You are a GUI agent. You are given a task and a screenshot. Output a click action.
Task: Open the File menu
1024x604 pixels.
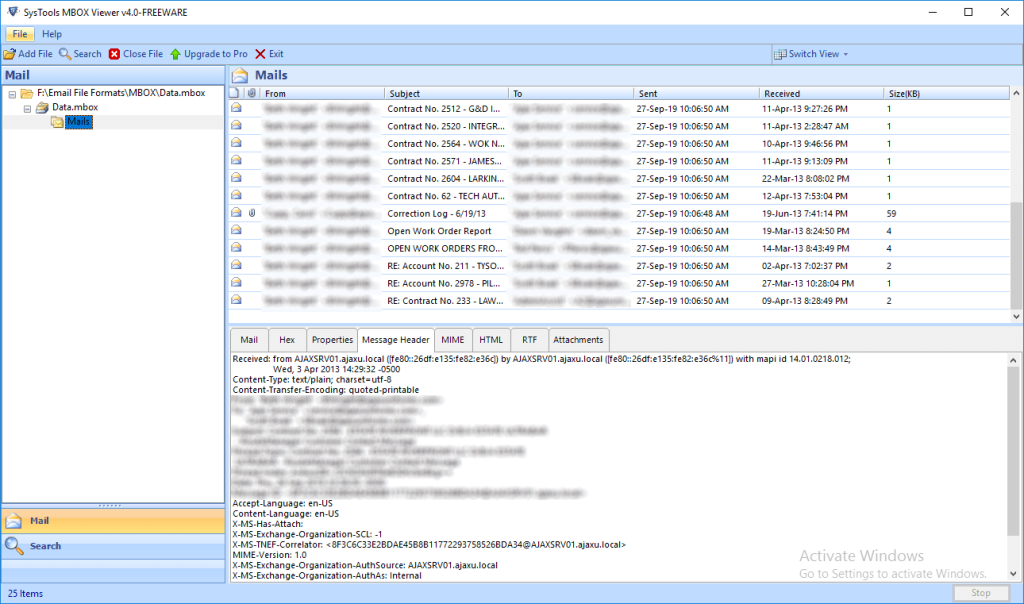point(20,34)
